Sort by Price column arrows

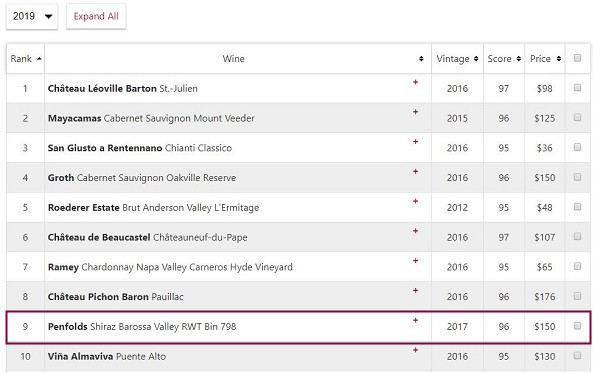pos(559,59)
